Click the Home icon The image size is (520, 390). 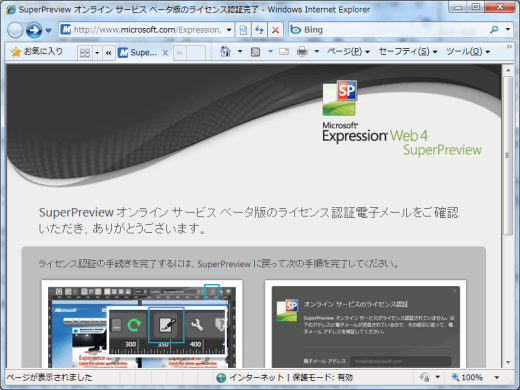[226, 51]
